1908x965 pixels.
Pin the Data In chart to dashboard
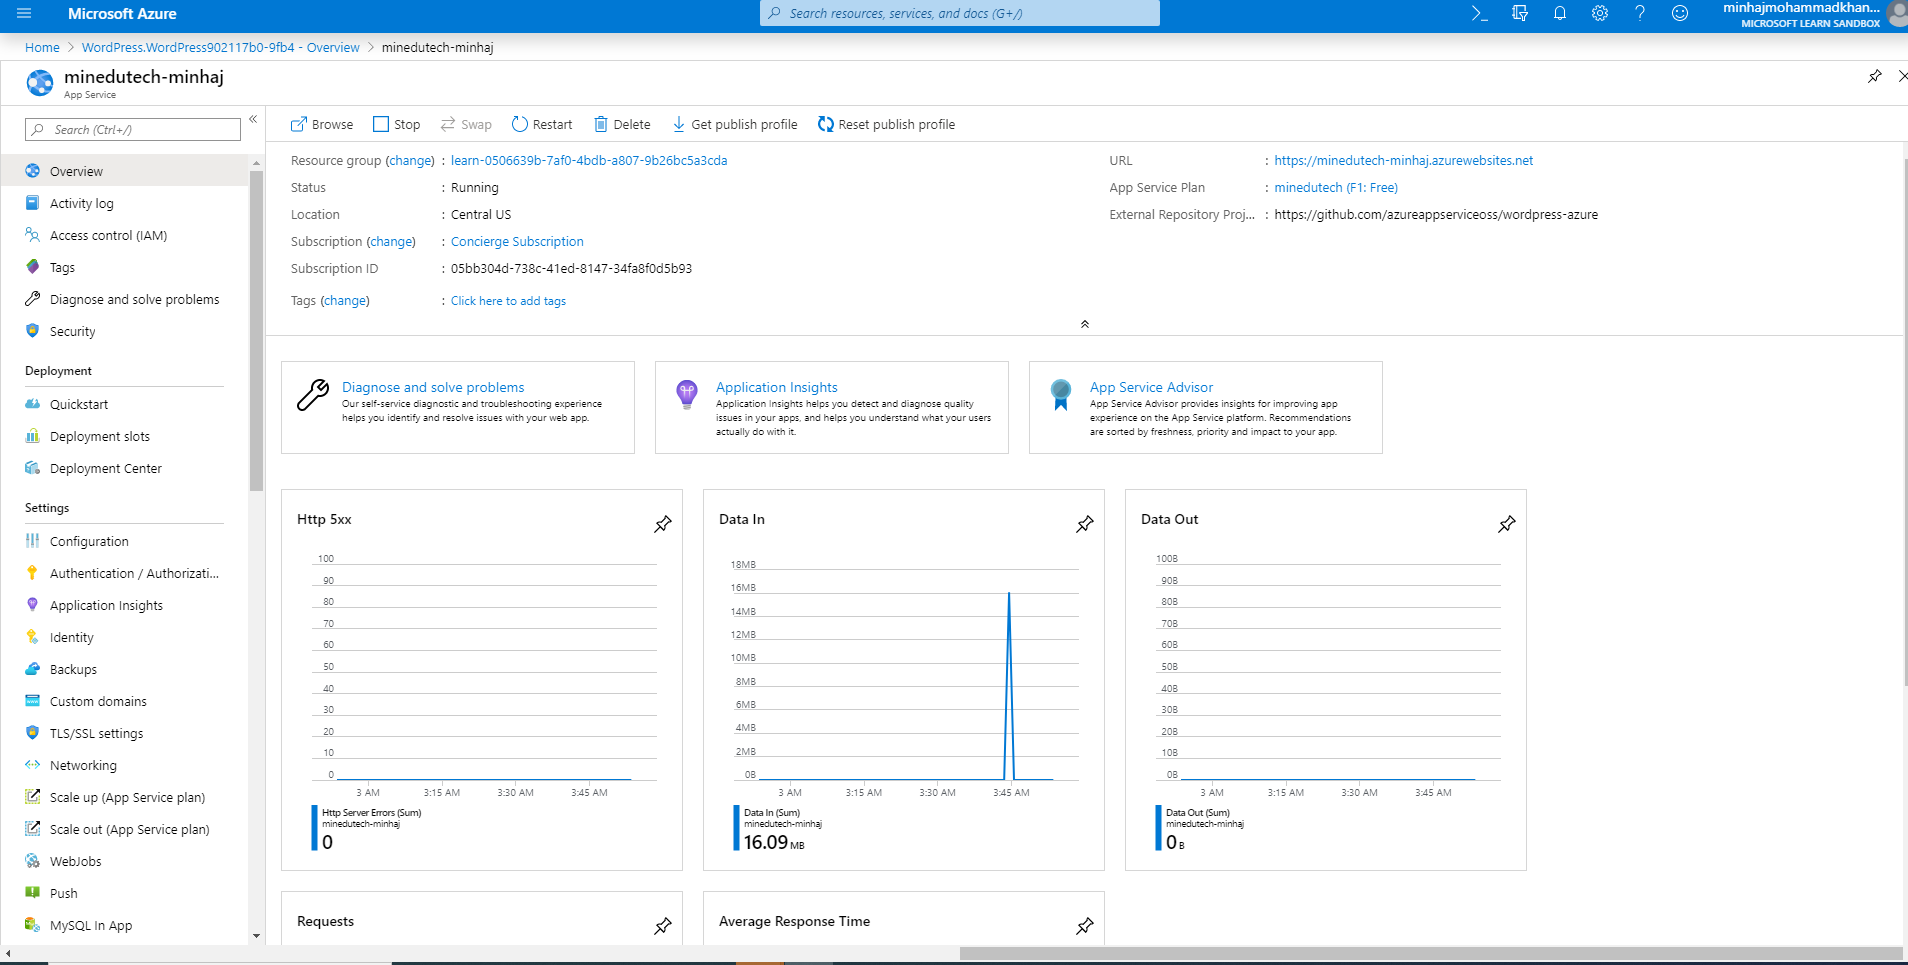(x=1084, y=524)
